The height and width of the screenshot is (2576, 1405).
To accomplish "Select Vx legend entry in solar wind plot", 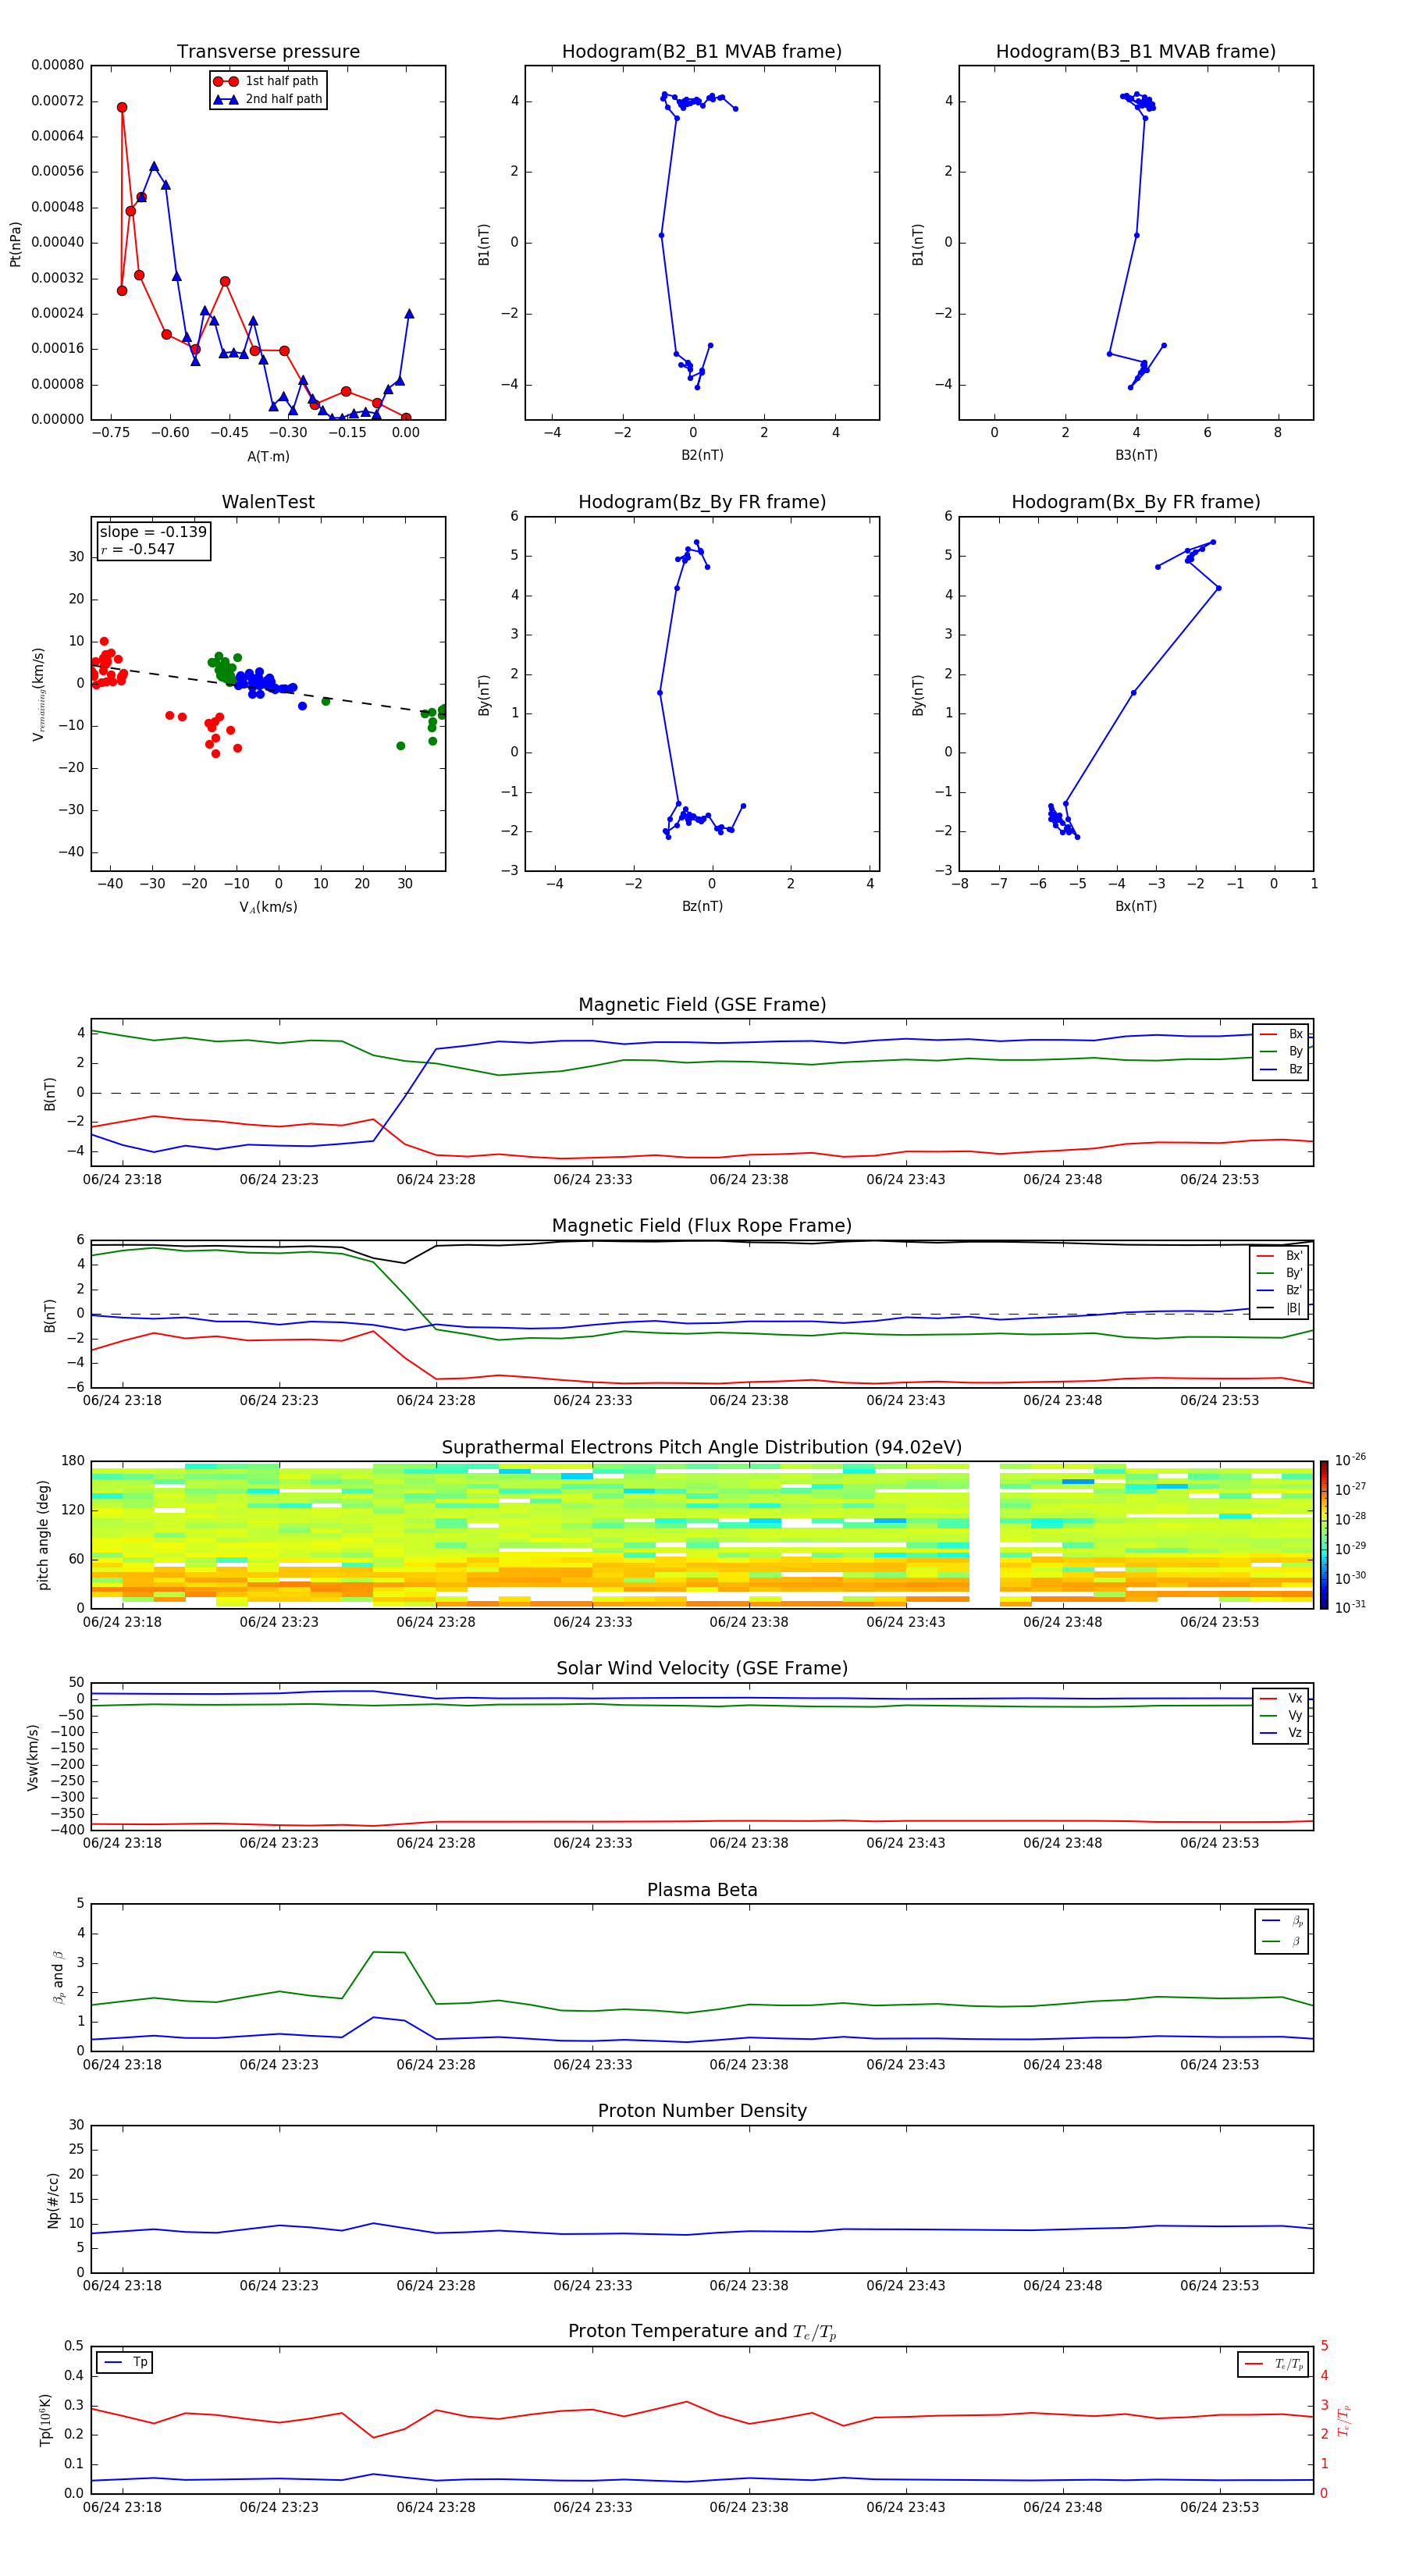I will pyautogui.click(x=1281, y=1698).
